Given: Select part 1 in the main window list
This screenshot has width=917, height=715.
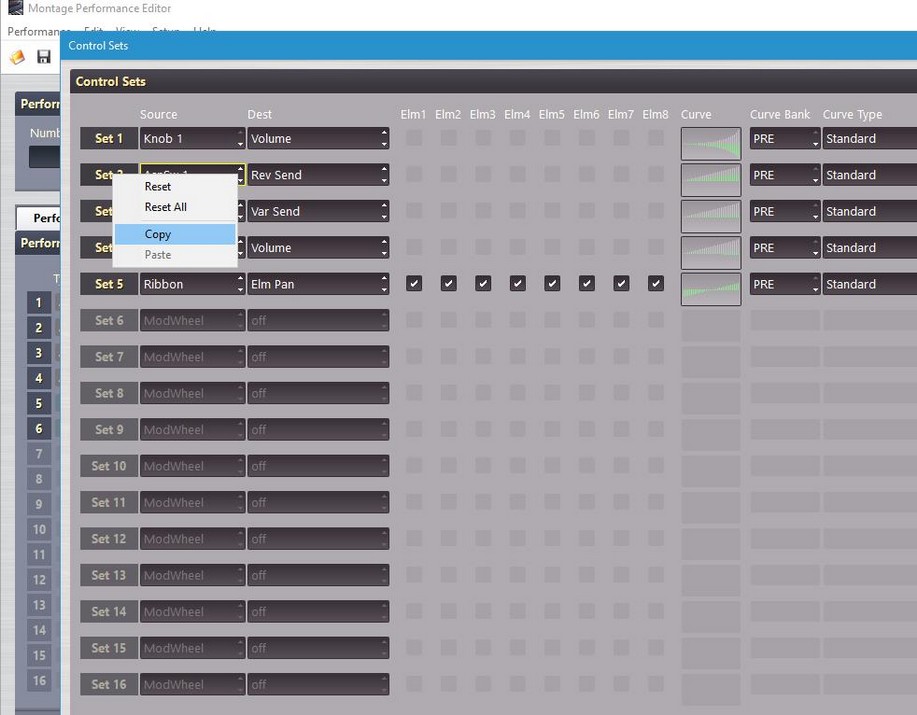Looking at the screenshot, I should click(39, 303).
